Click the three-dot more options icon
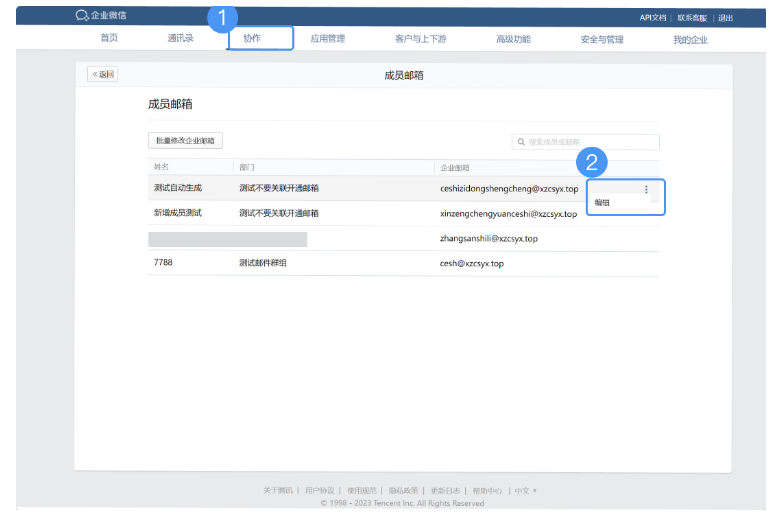Viewport: 778px width, 526px height. click(x=646, y=190)
